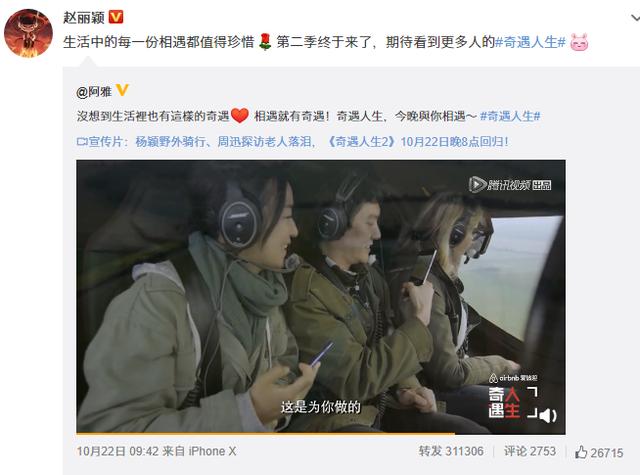Click the orange verified badge beside 赵丽颖
The height and width of the screenshot is (475, 640).
point(116,17)
